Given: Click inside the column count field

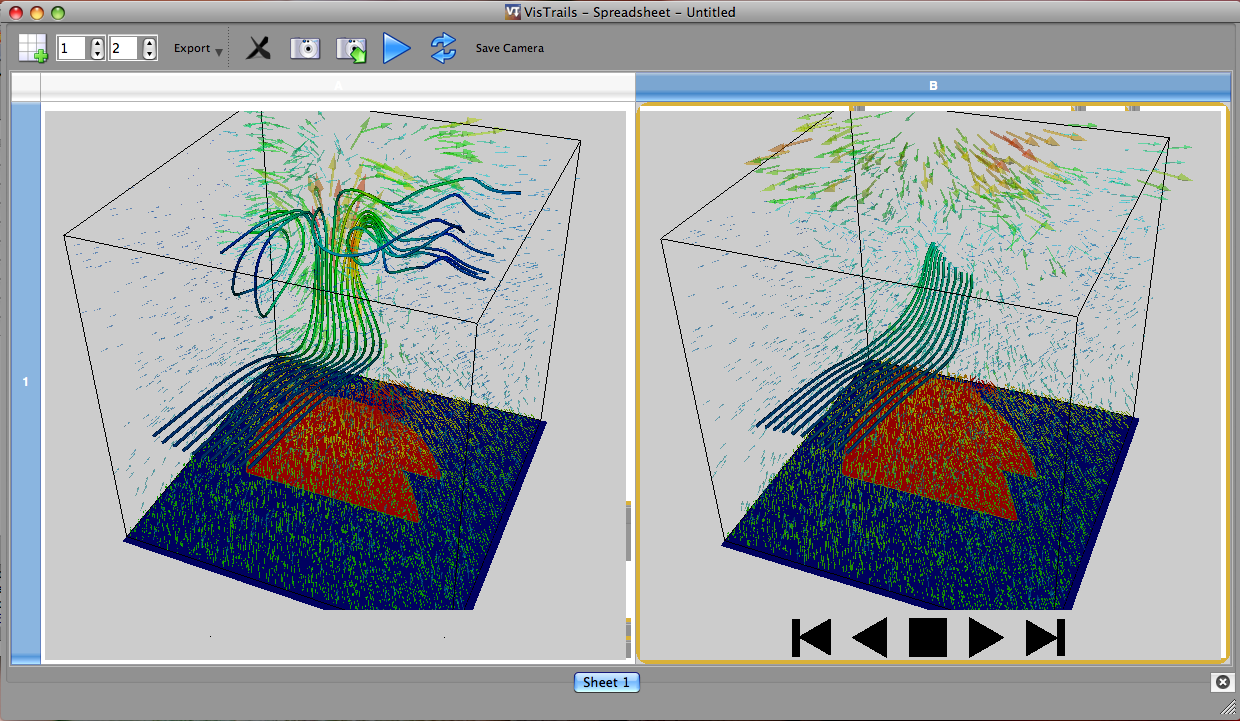Looking at the screenshot, I should point(124,48).
